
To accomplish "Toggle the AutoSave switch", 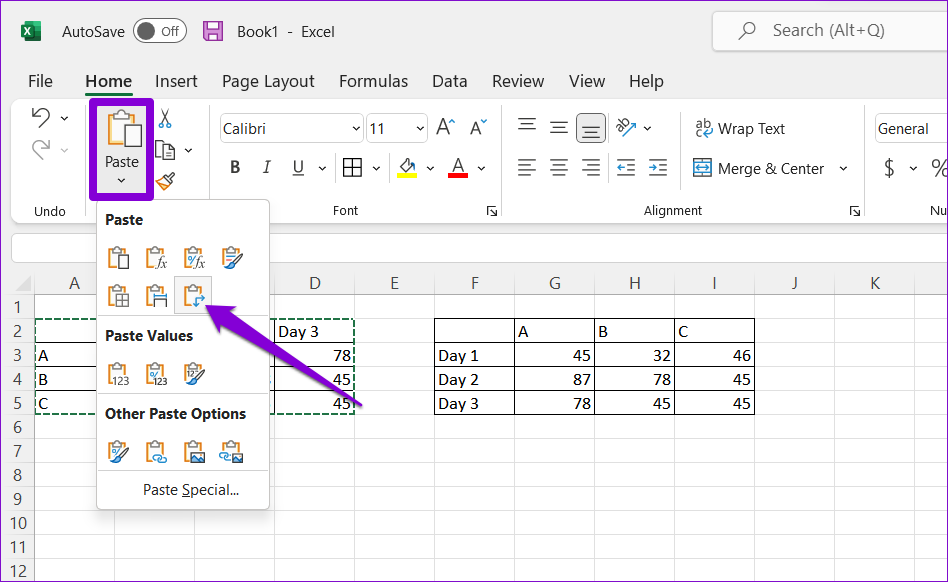I will click(159, 31).
